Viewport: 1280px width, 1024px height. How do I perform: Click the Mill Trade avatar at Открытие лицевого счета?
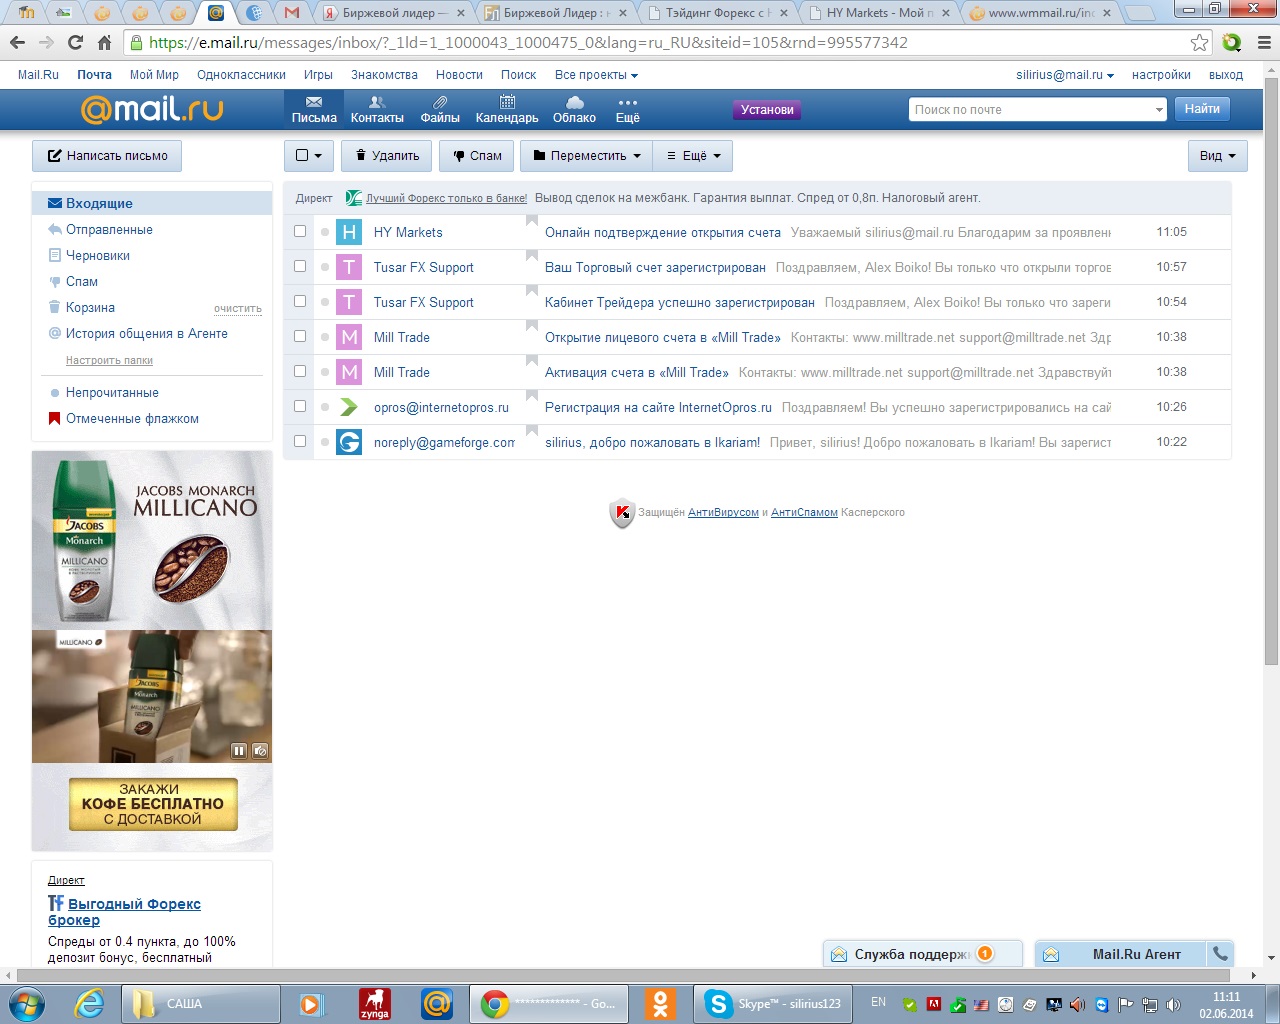click(x=349, y=337)
